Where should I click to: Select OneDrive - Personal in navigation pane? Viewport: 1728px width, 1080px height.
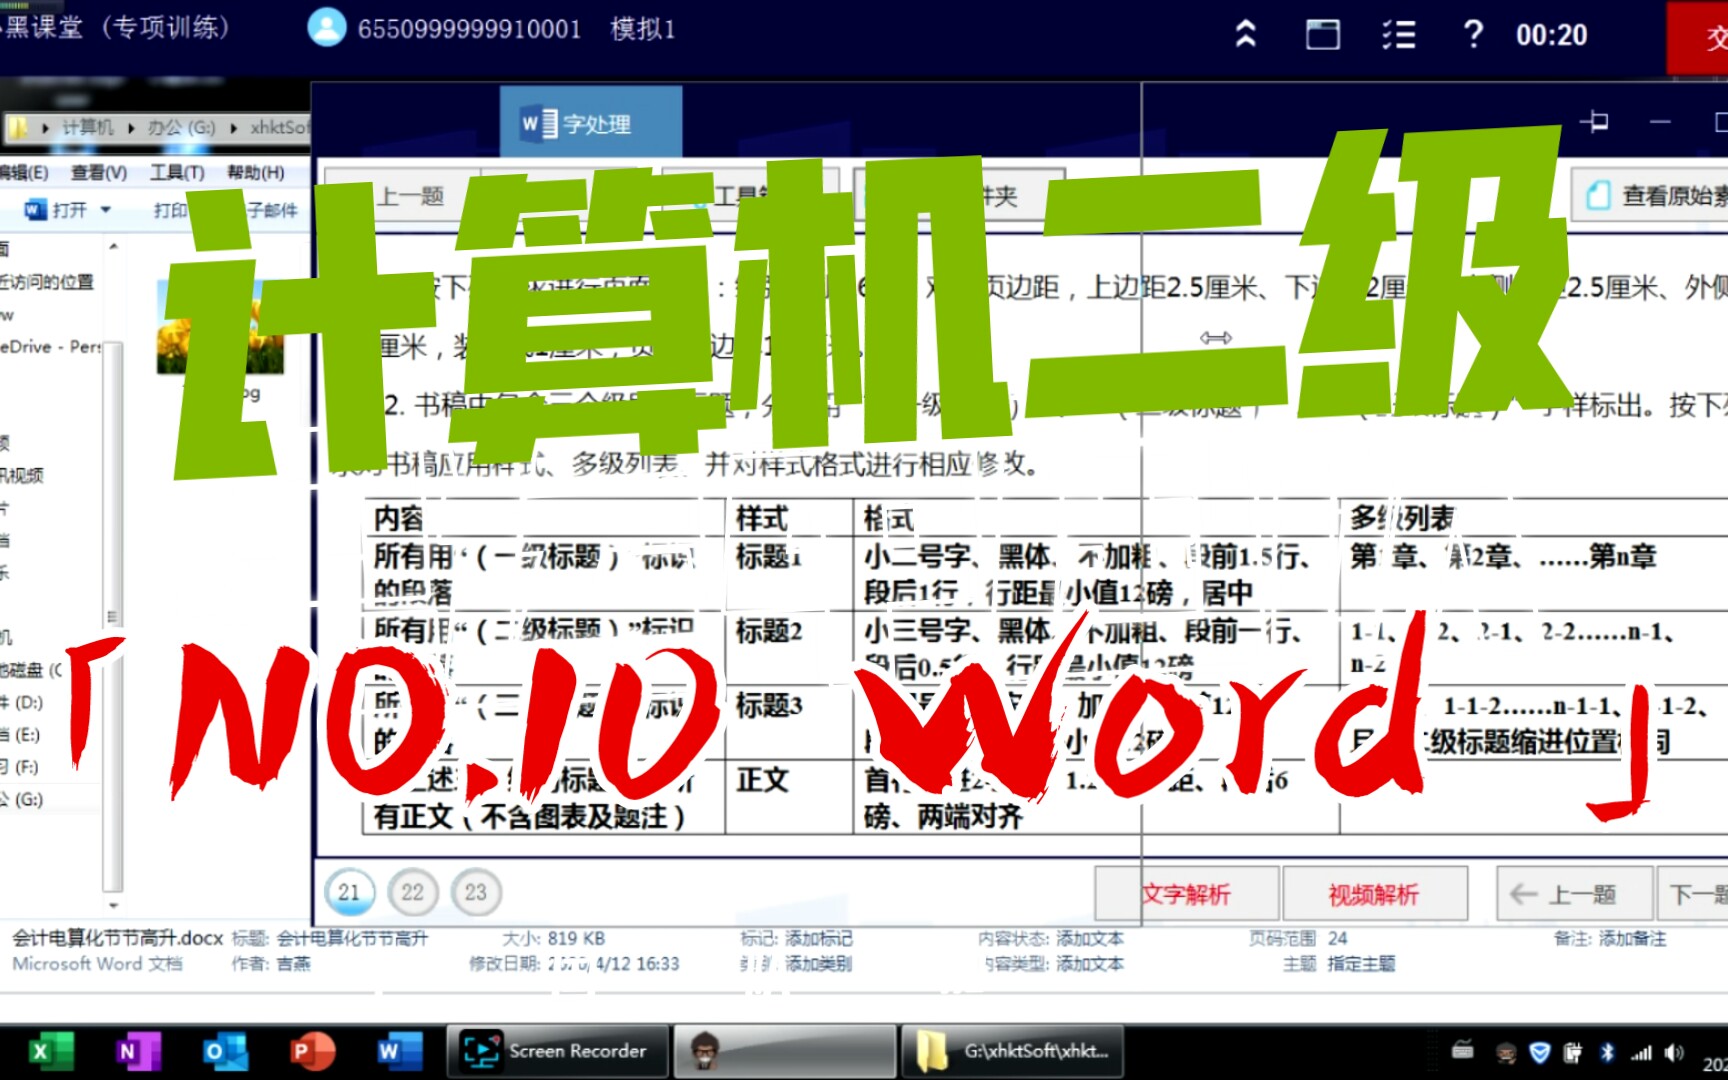point(51,346)
